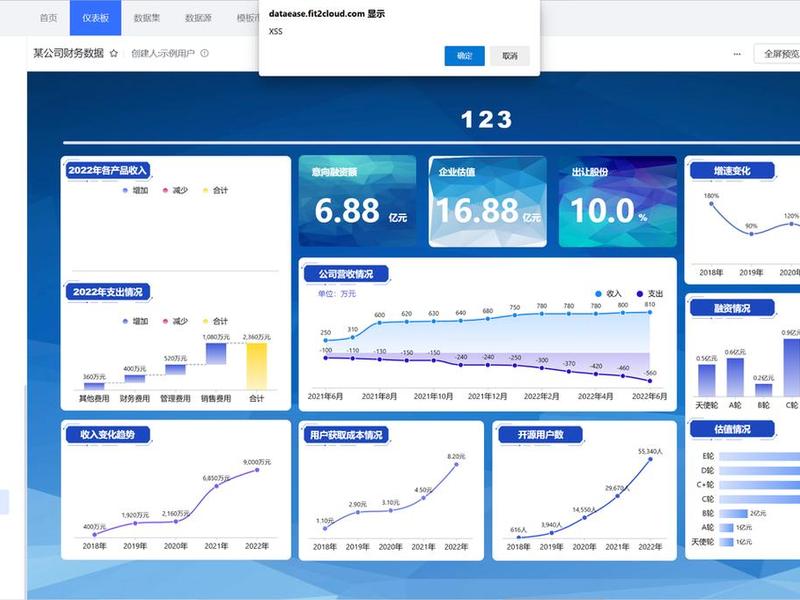
Task: Select the 意向融资额 6.88 亿元 card
Action: [x=357, y=202]
